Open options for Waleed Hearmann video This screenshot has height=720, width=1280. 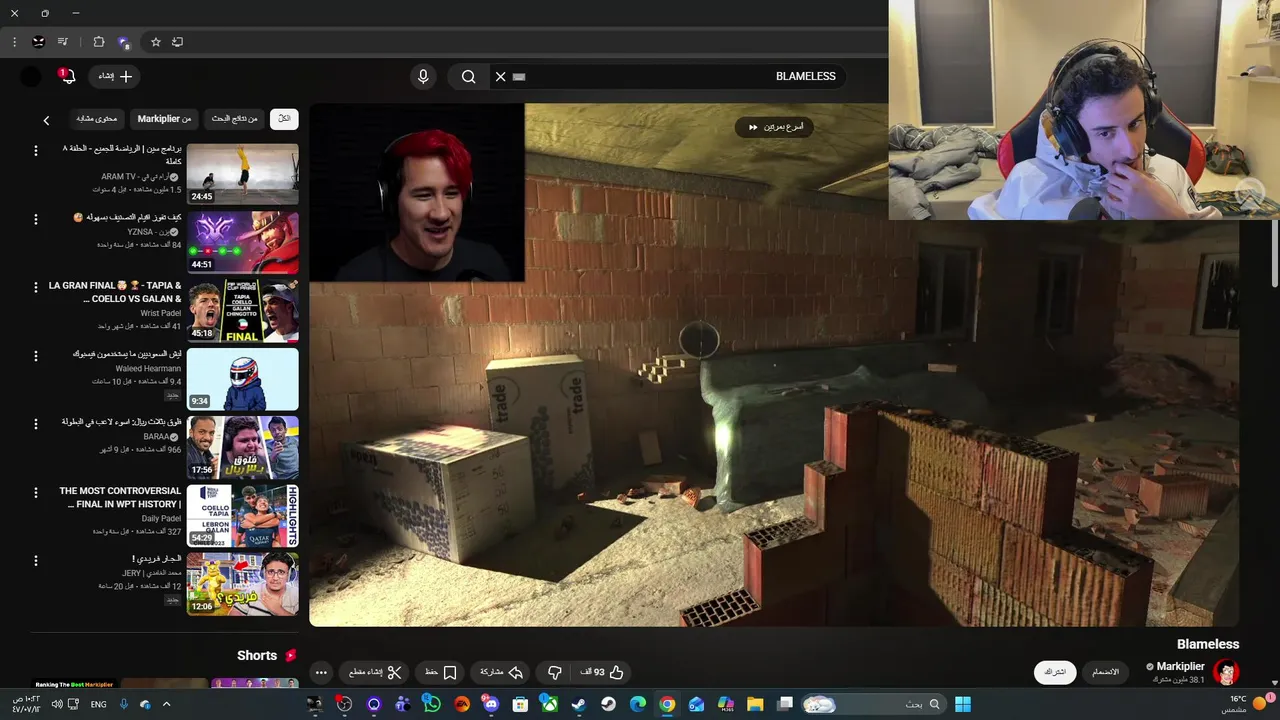point(36,356)
